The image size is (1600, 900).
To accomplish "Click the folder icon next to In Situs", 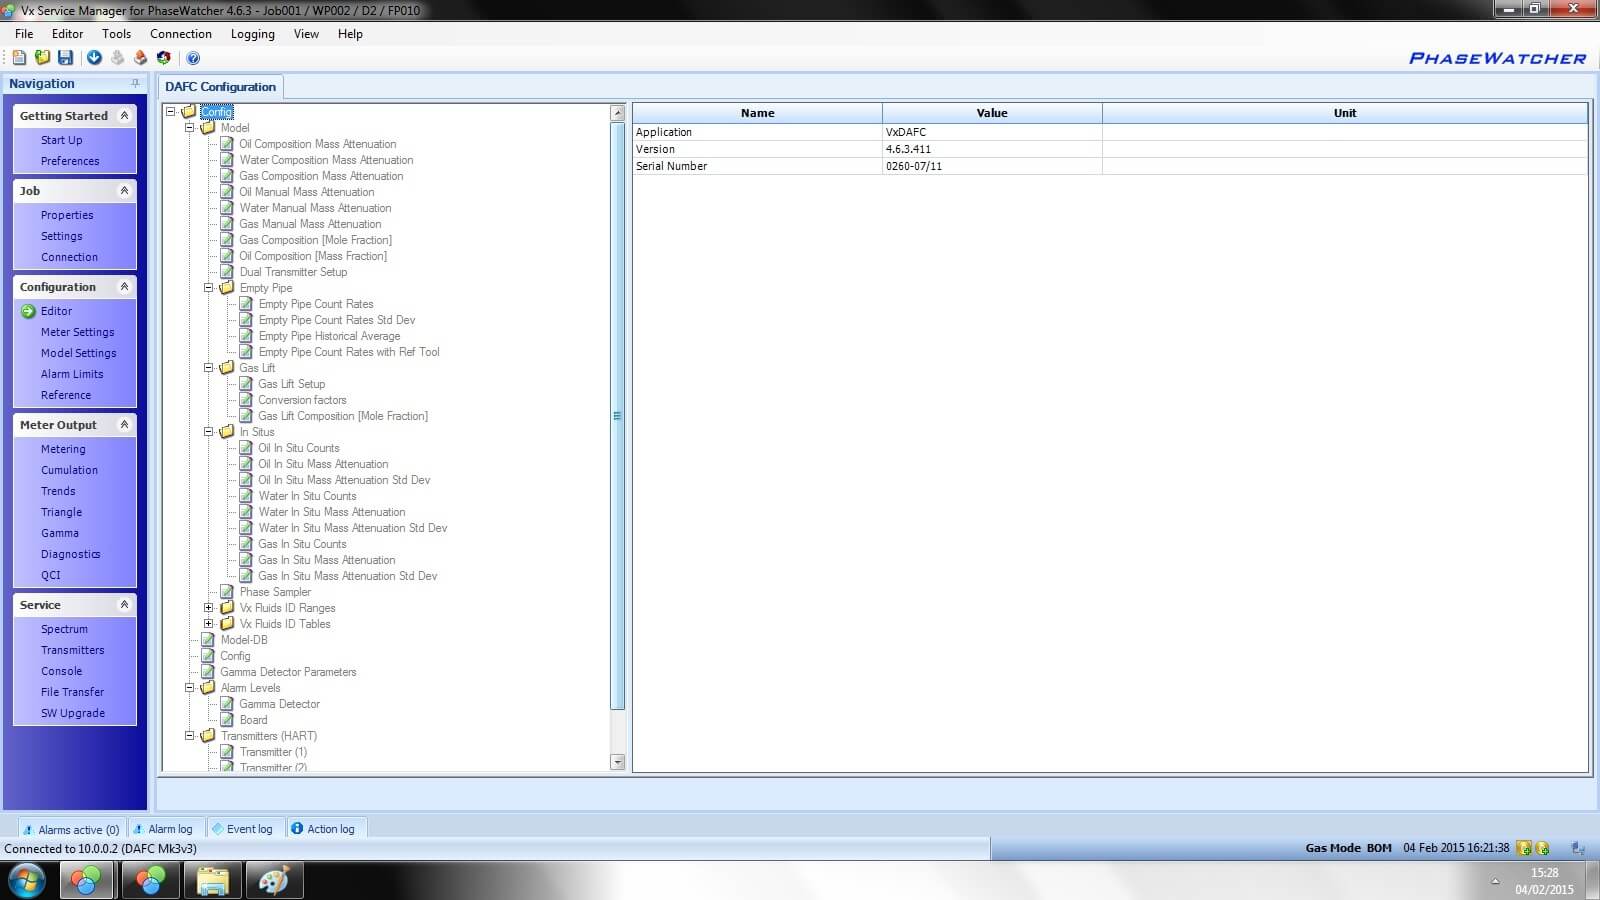I will click(x=227, y=432).
